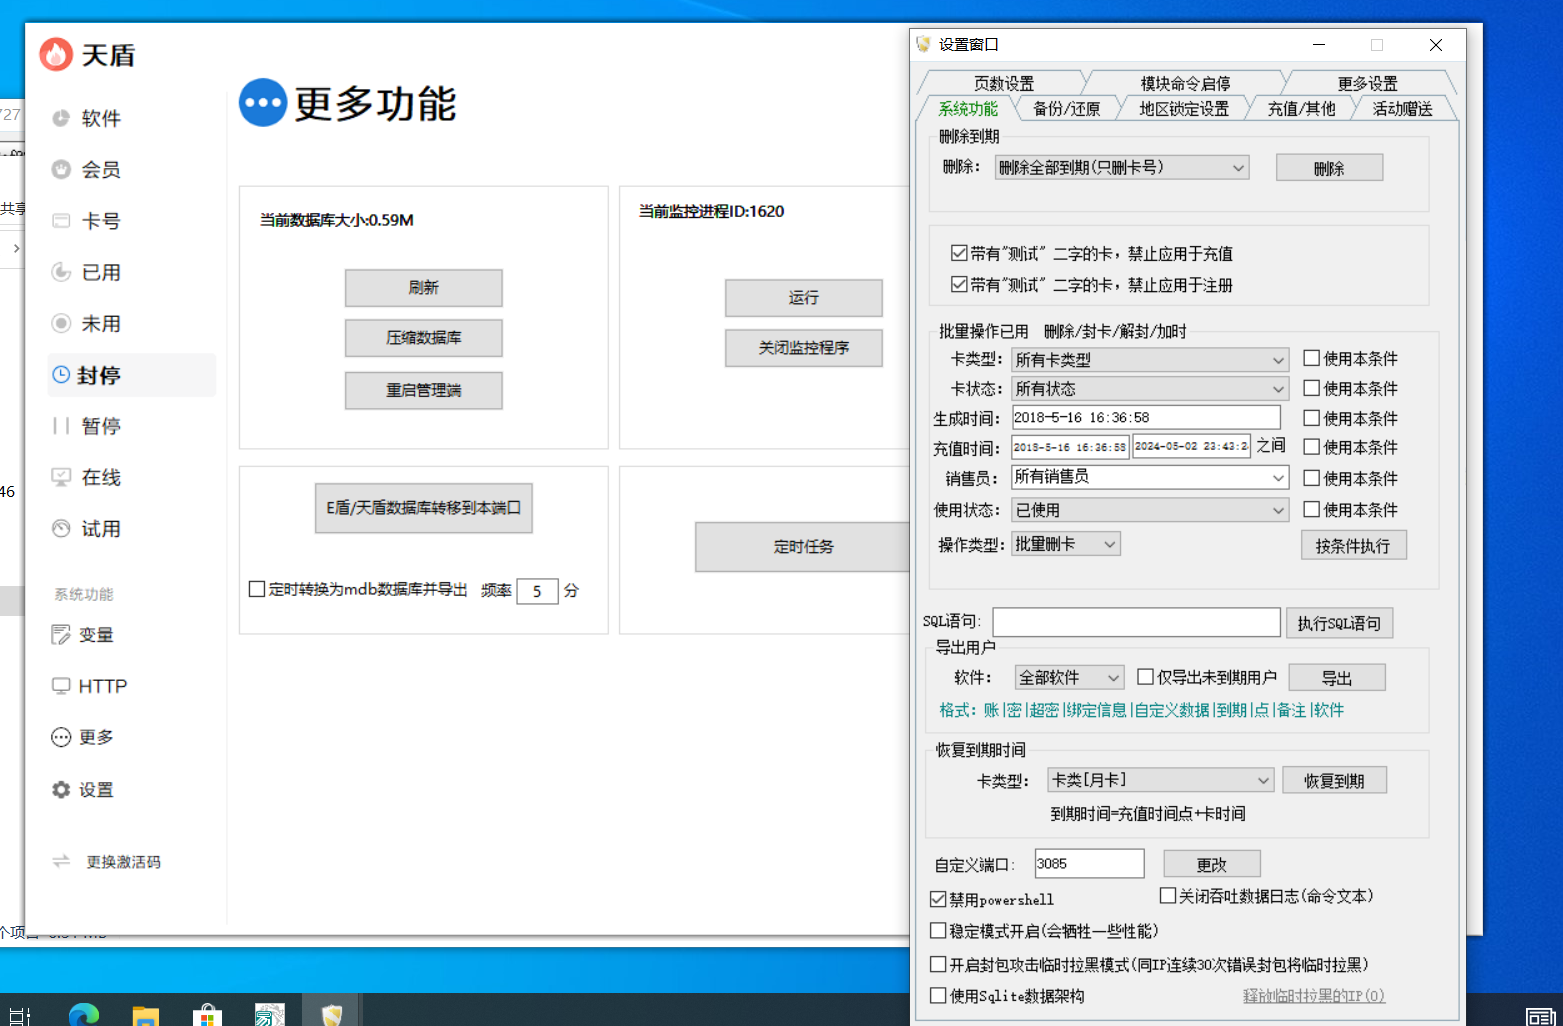Open Task View on the taskbar

(20, 1016)
